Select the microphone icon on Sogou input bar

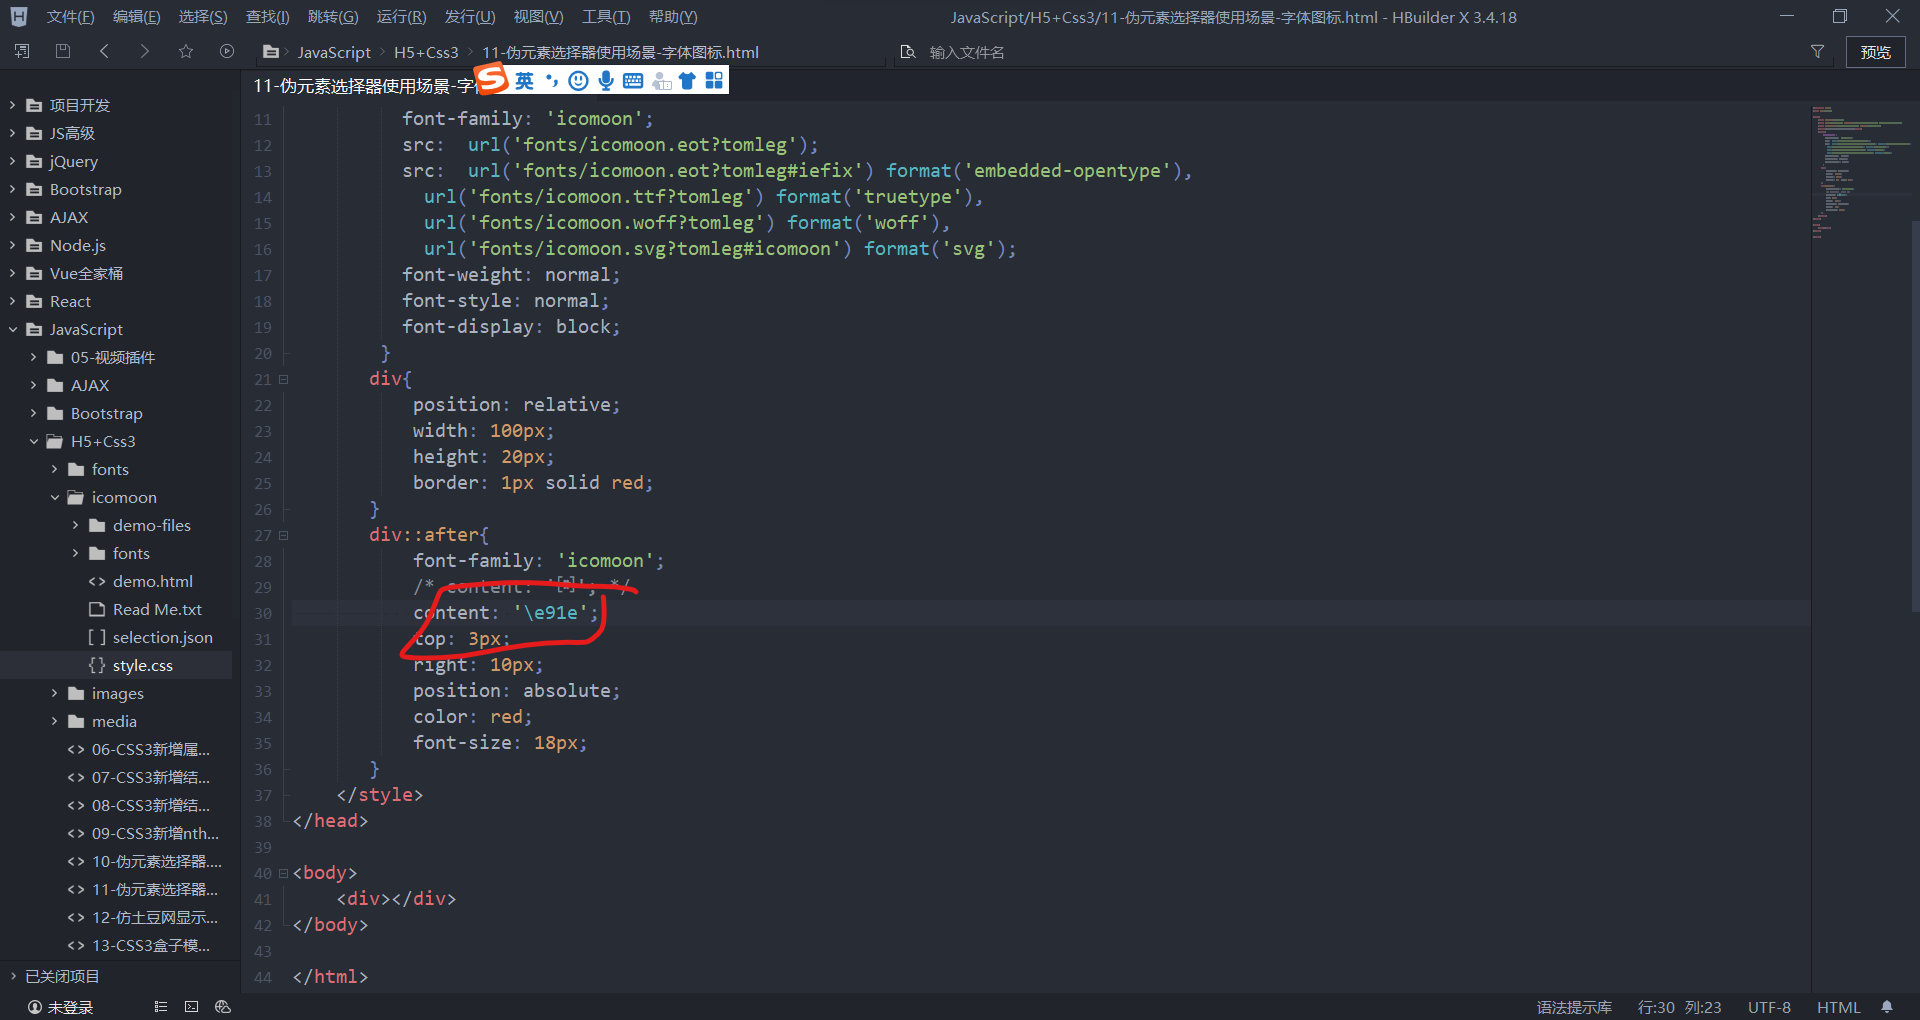point(605,80)
